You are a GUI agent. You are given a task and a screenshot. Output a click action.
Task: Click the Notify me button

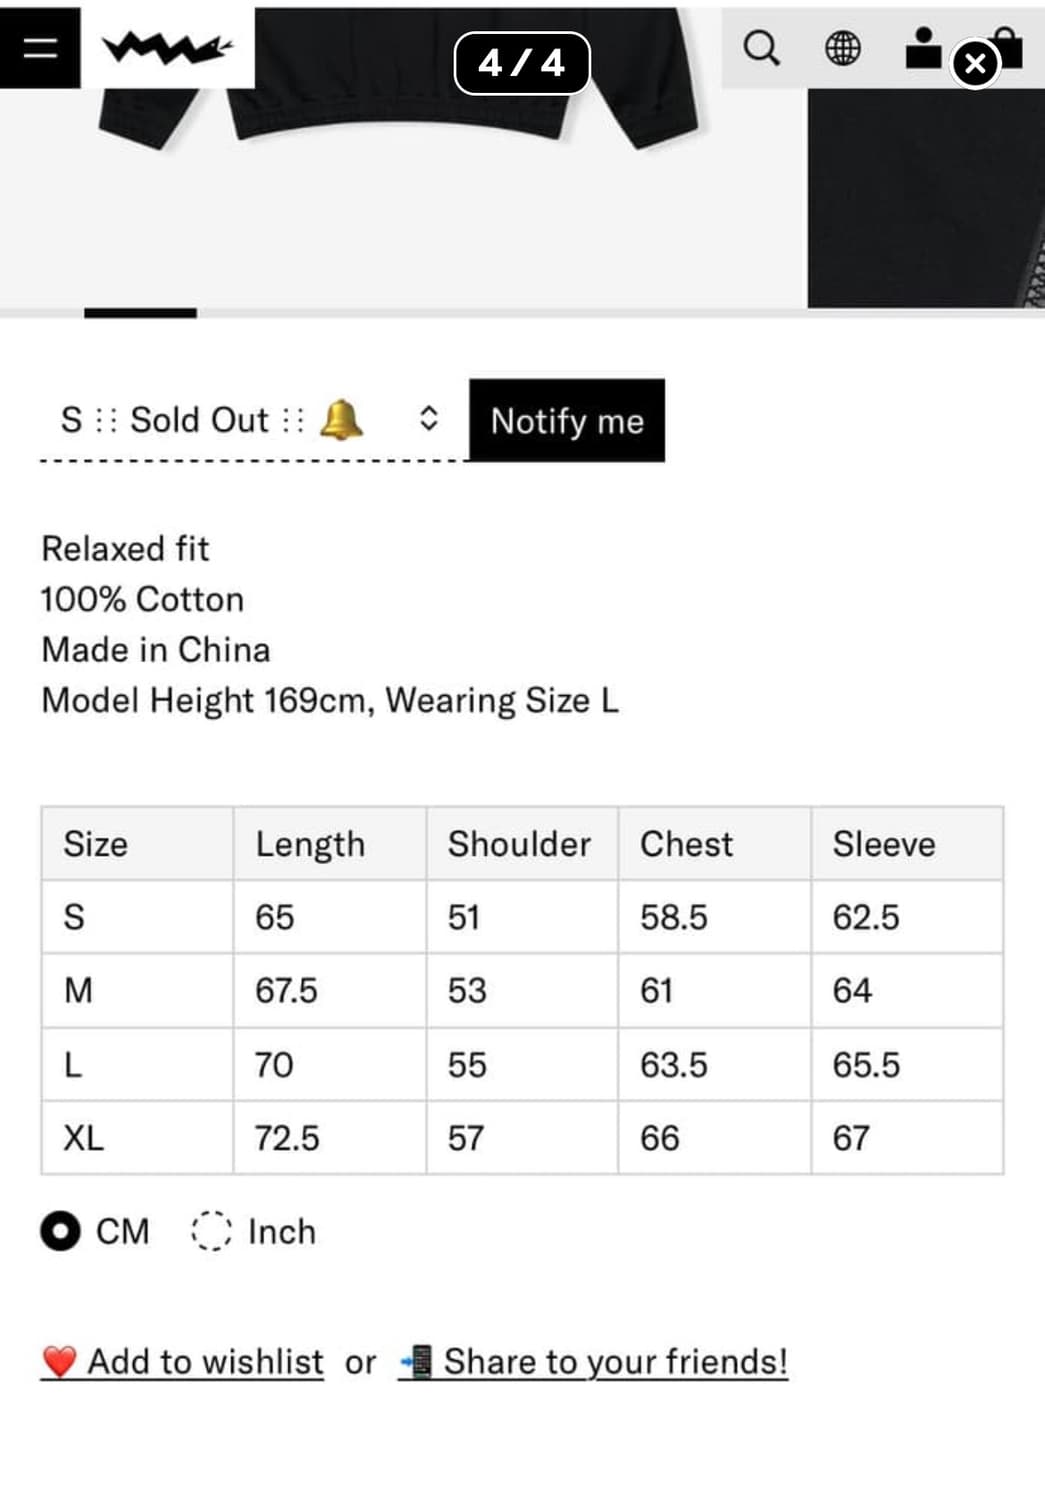point(567,420)
